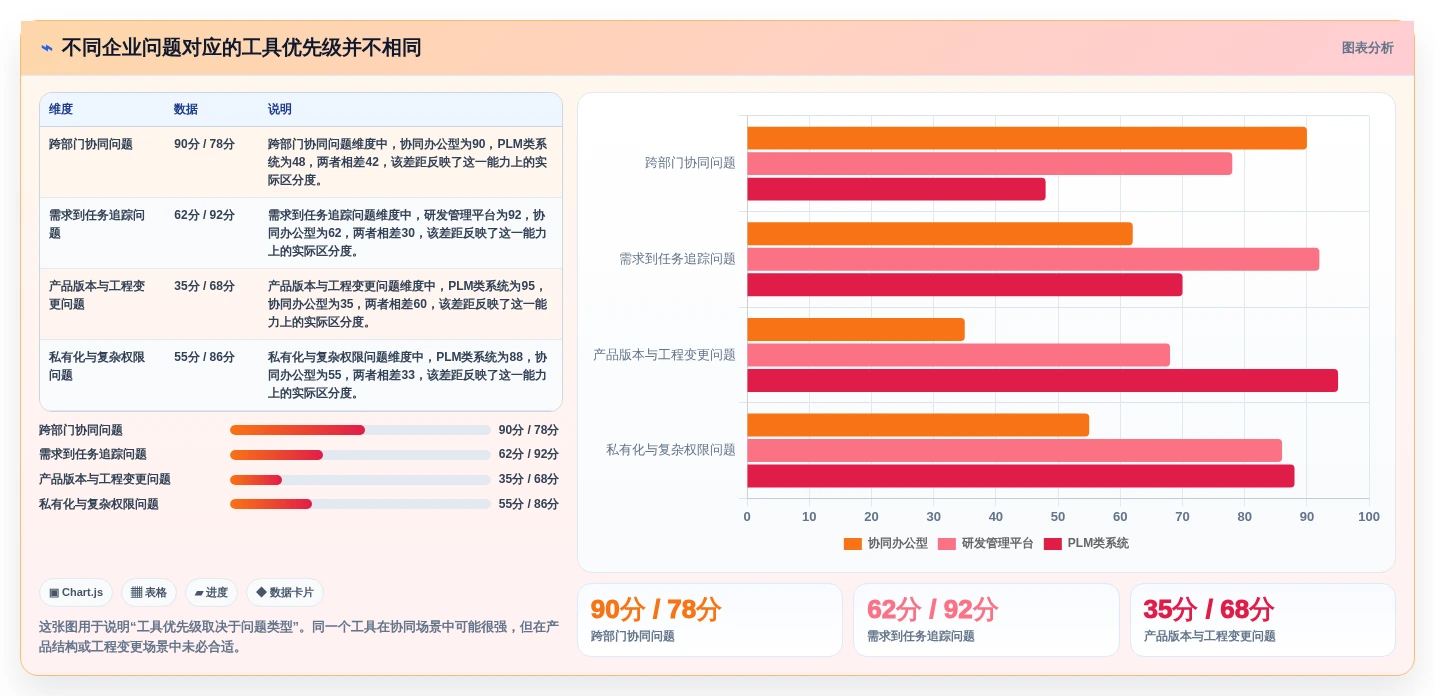Click the red bar for 产品版本与工程变更问题
The width and height of the screenshot is (1435, 696).
click(1042, 380)
